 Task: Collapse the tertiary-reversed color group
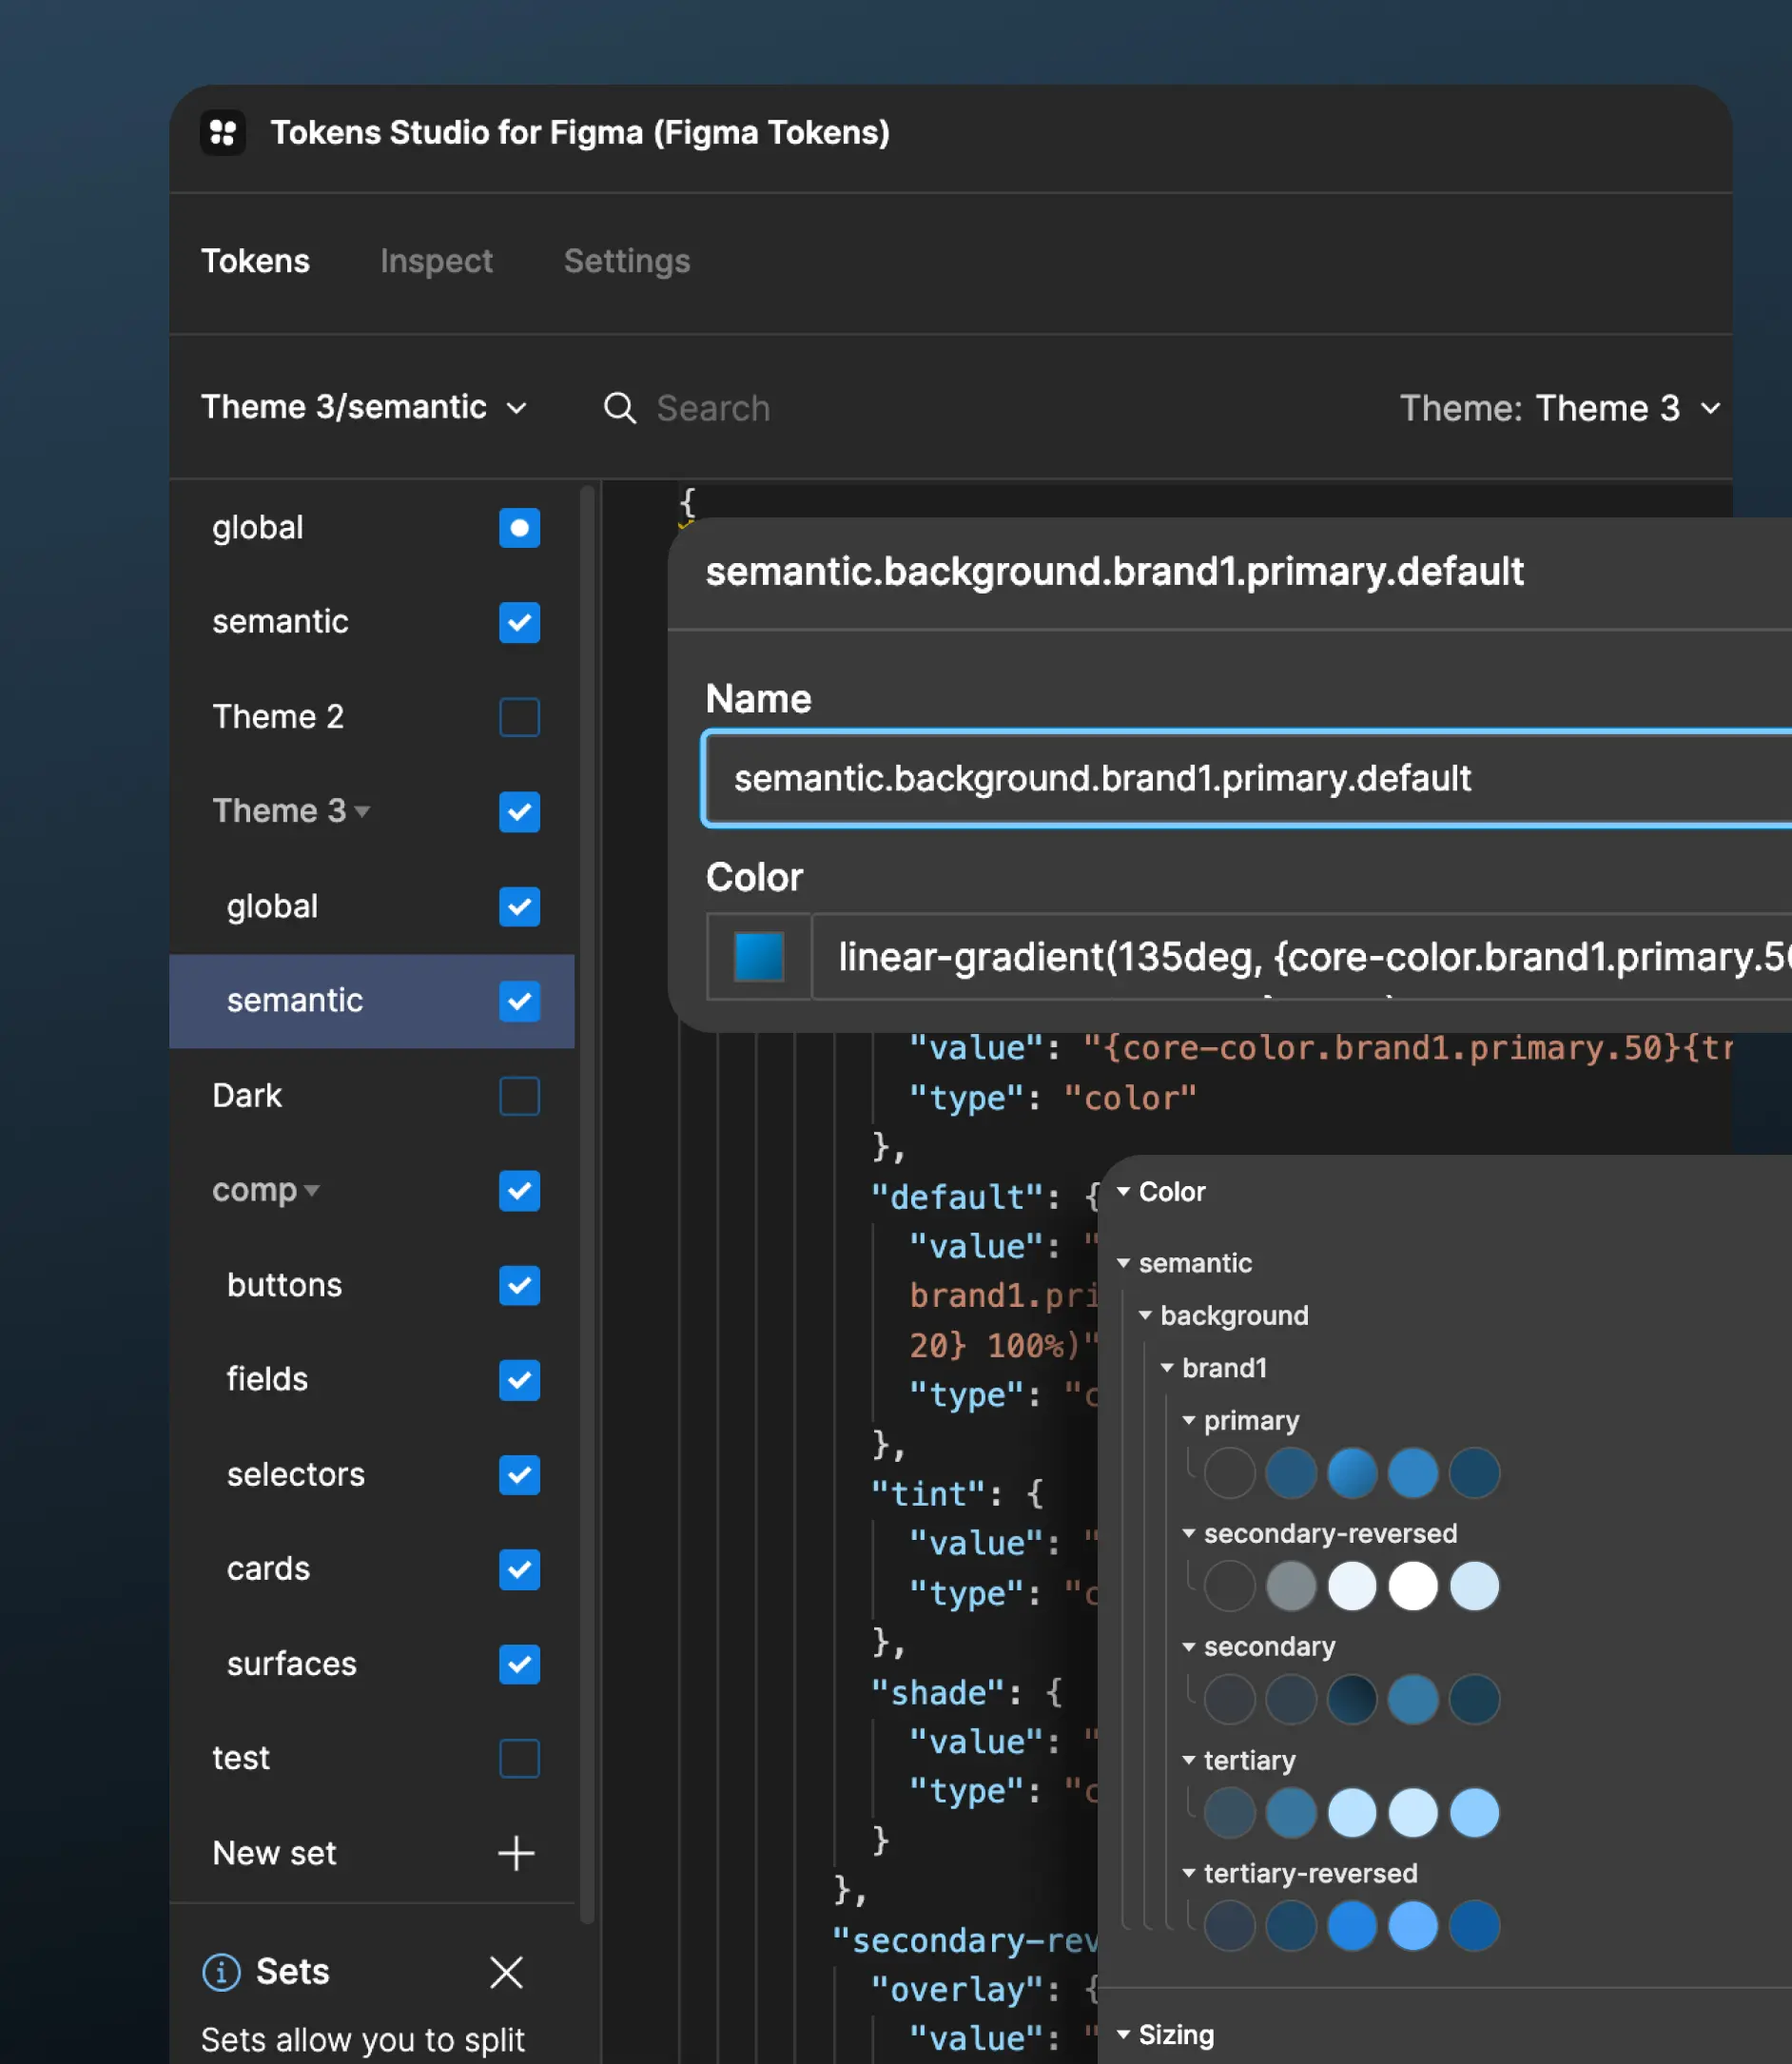pyautogui.click(x=1189, y=1873)
